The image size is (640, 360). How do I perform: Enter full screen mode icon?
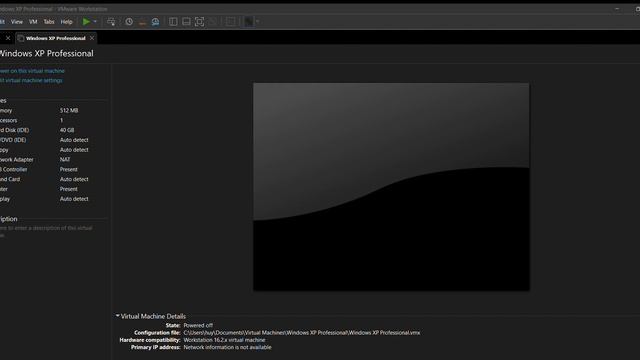pos(199,22)
